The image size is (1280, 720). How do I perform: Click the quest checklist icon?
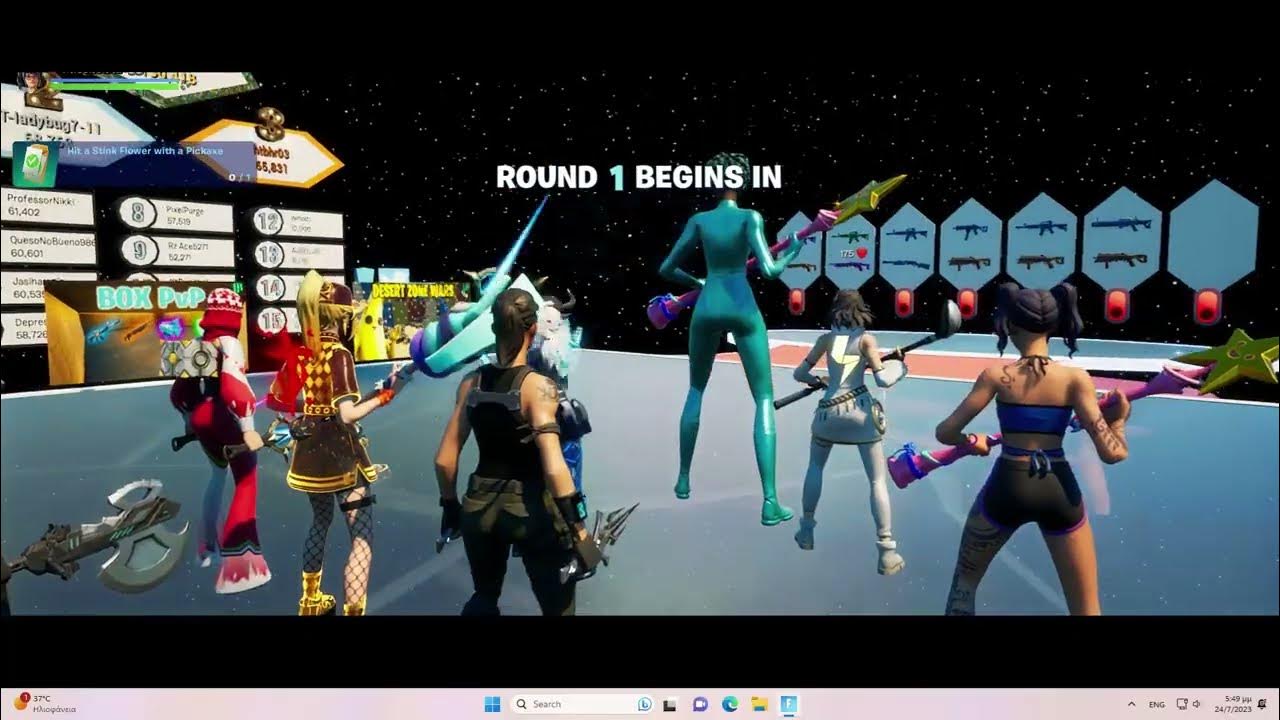(x=35, y=164)
